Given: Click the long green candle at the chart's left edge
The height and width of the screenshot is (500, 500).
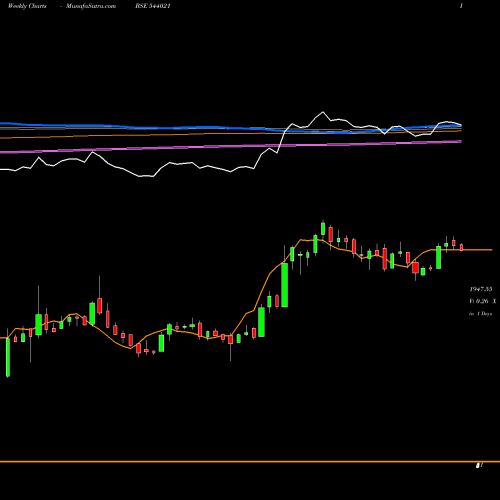Looking at the screenshot, I should (x=8, y=356).
